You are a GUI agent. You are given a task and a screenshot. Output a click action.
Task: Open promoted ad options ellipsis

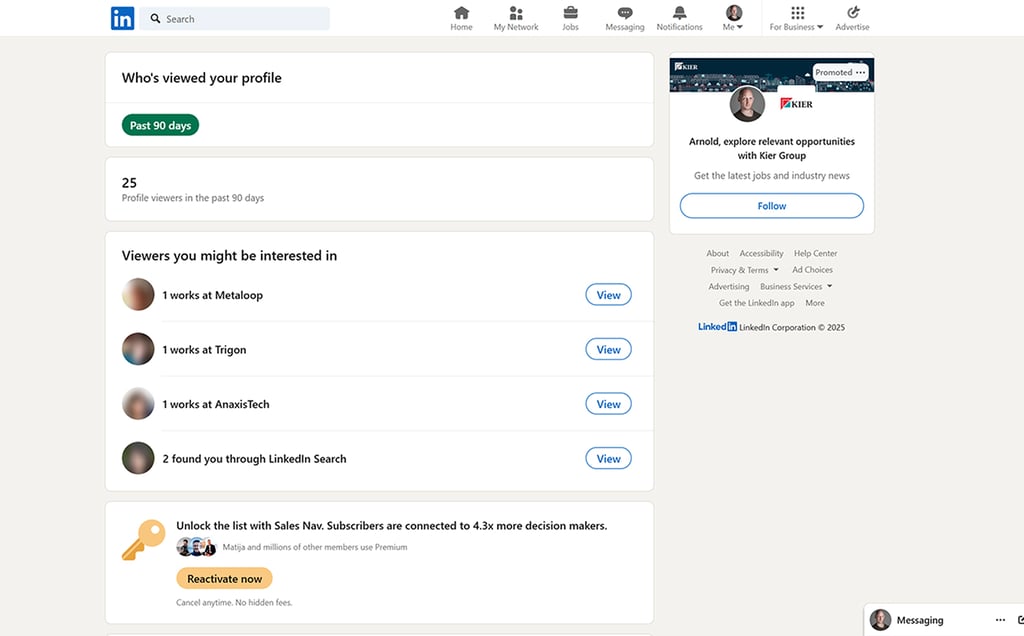pyautogui.click(x=860, y=72)
